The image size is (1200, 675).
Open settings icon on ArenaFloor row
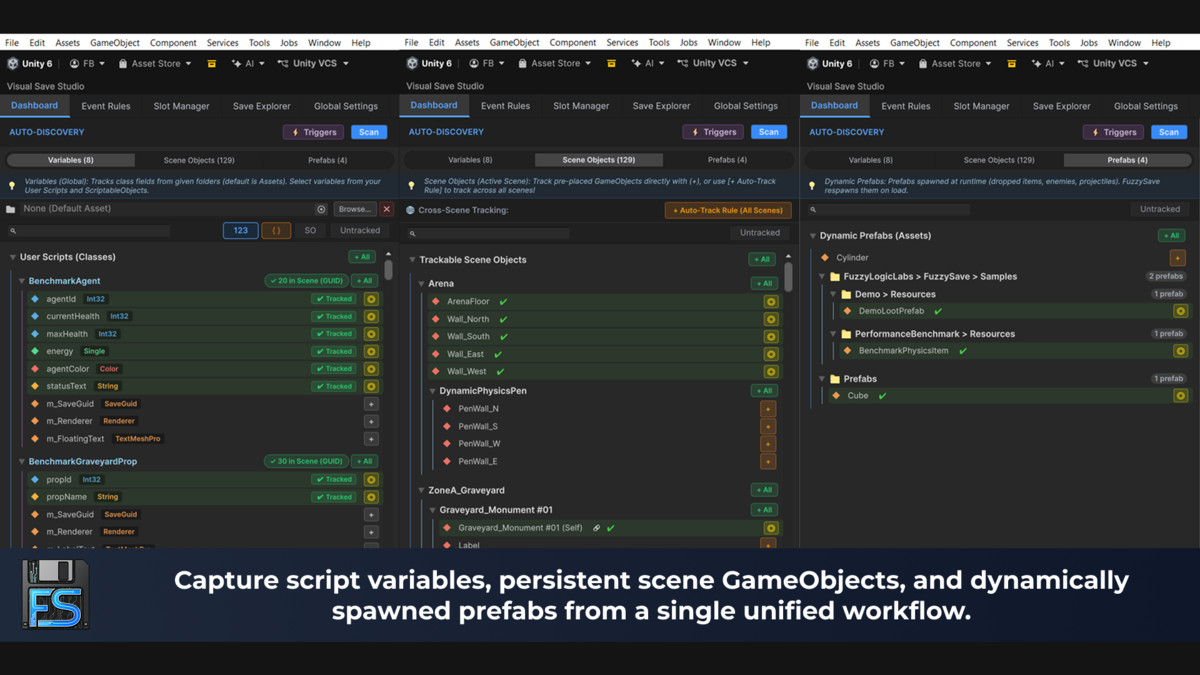[770, 301]
